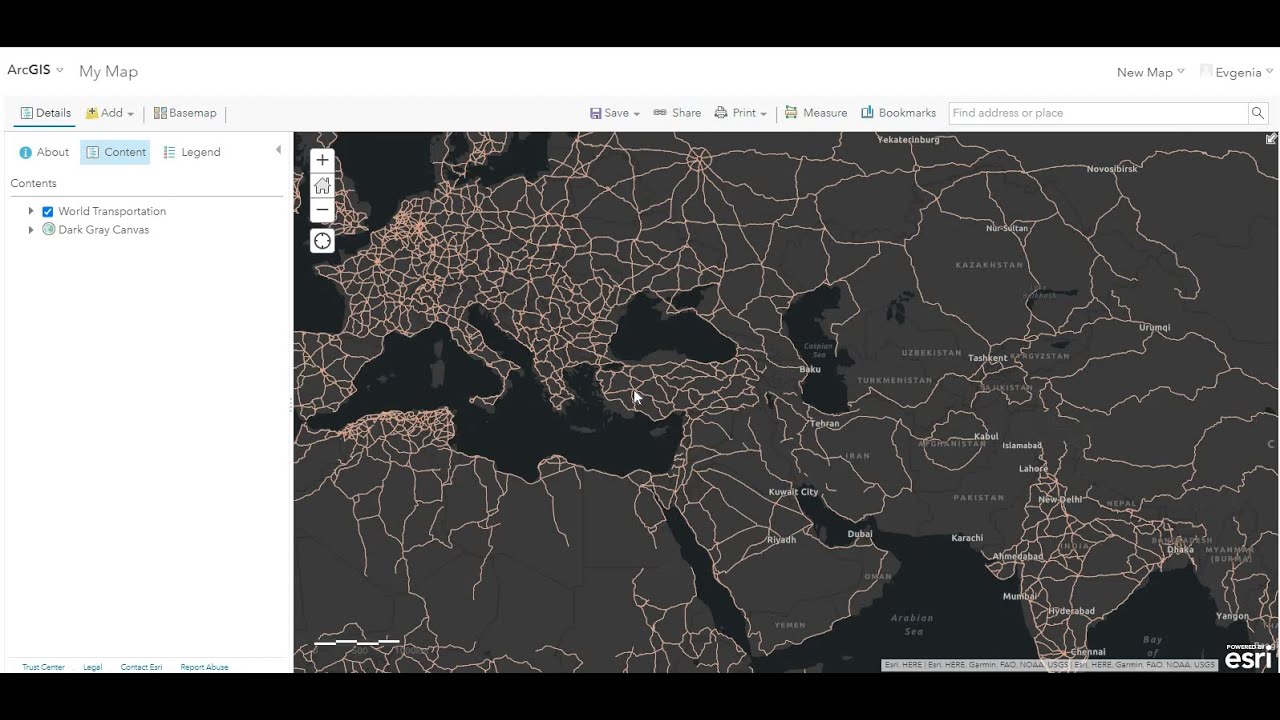1280x720 pixels.
Task: Click the Baku label on map
Action: coord(810,369)
